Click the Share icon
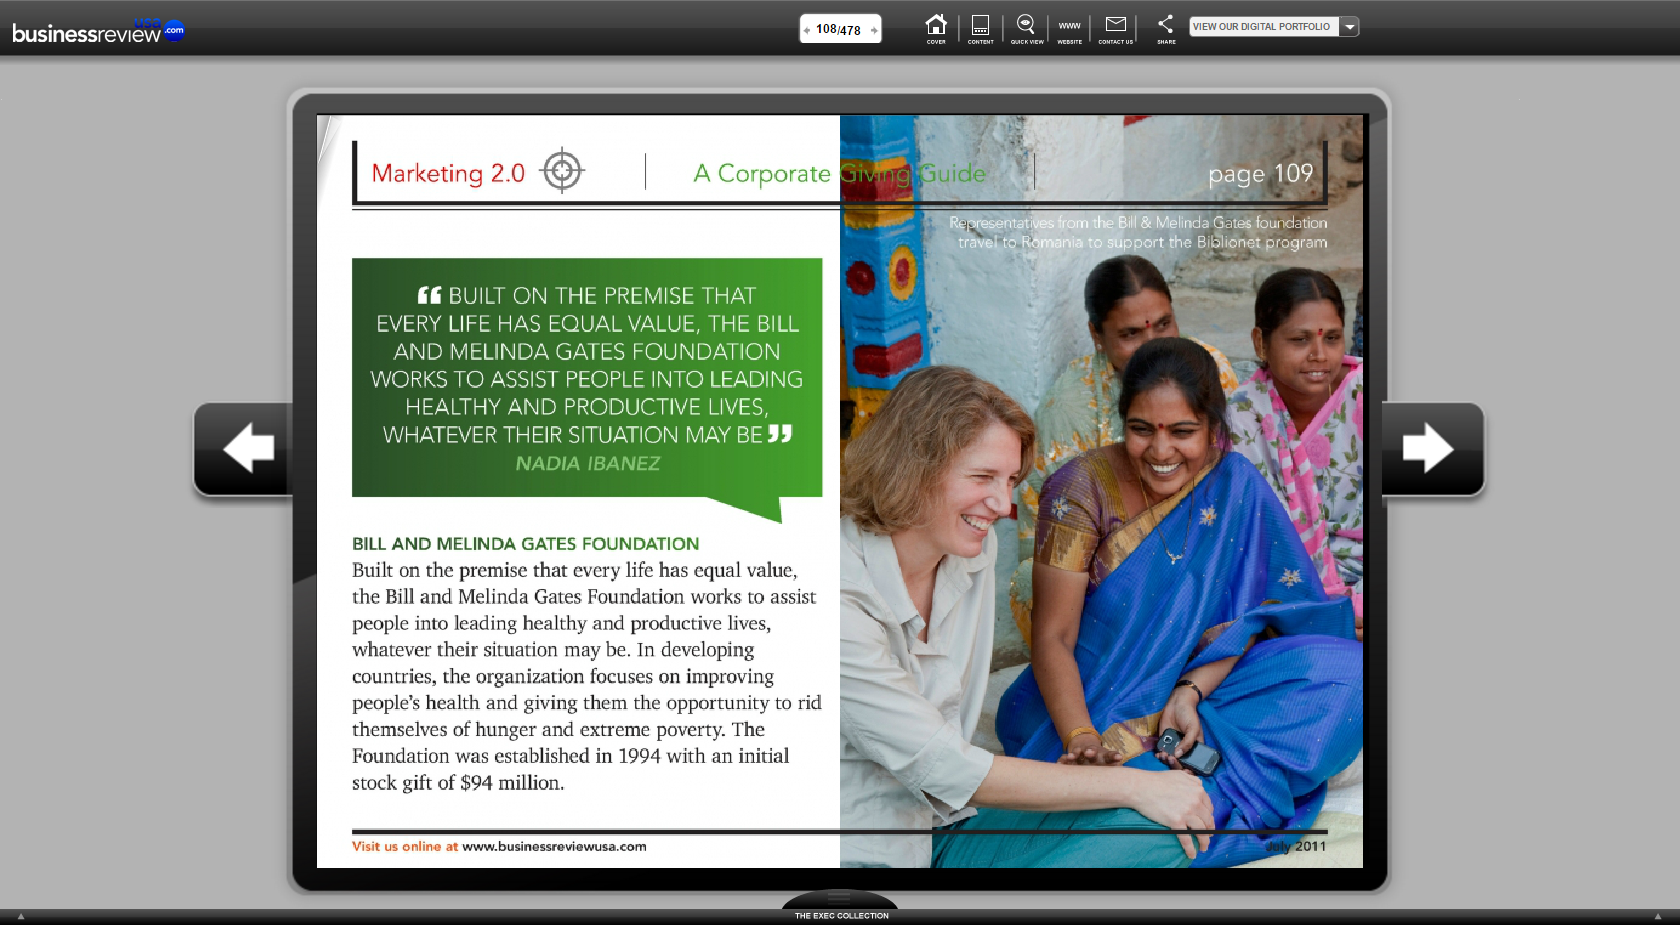The width and height of the screenshot is (1680, 925). click(1166, 28)
